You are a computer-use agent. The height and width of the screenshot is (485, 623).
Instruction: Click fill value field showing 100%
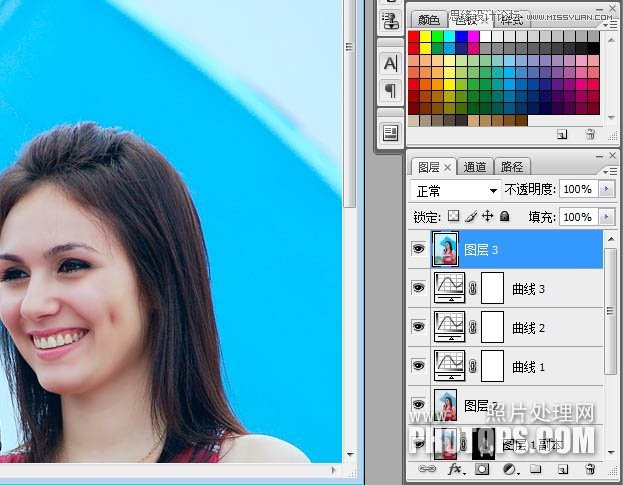(579, 217)
